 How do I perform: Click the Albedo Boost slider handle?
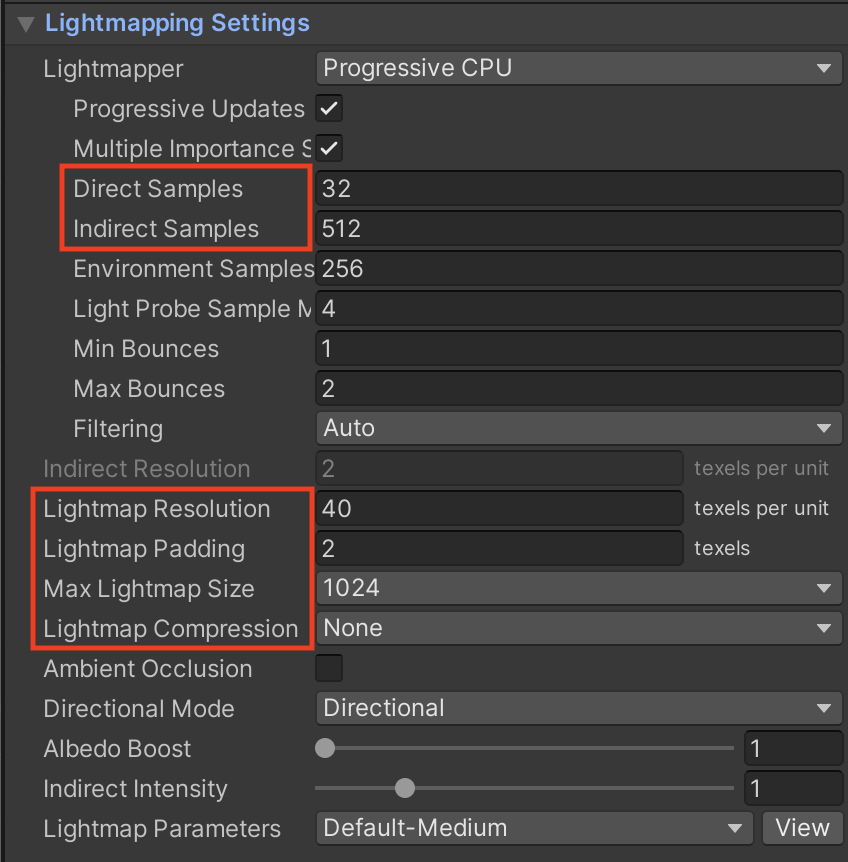click(x=325, y=748)
